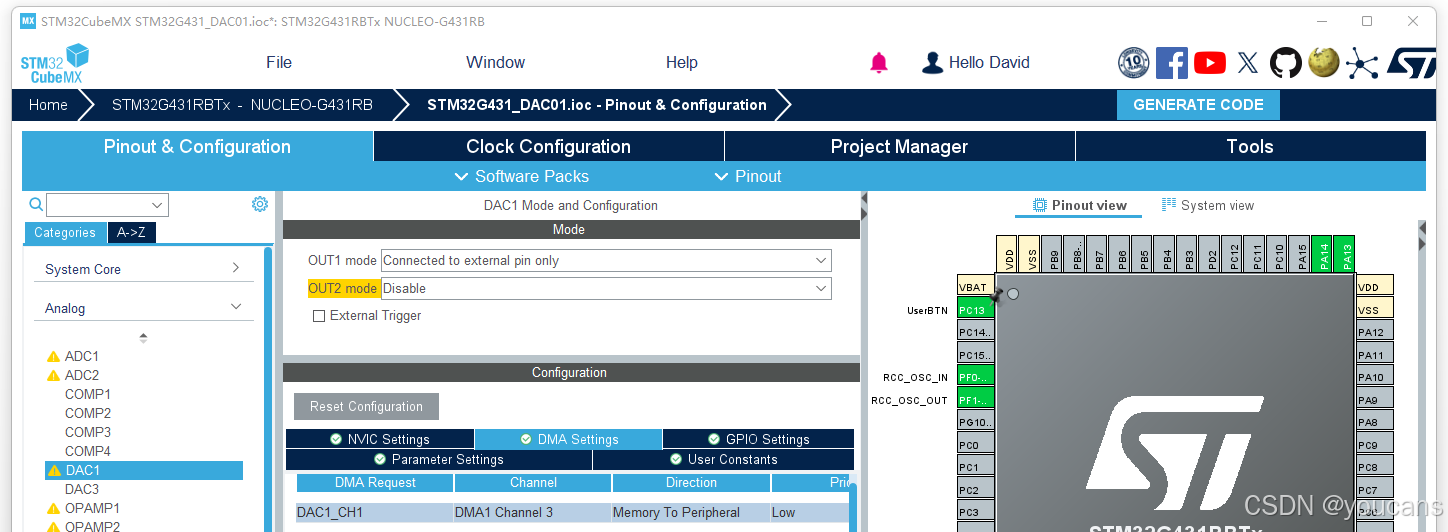Click the peripheral search magnifier icon
Viewport: 1448px width, 532px height.
(x=36, y=204)
